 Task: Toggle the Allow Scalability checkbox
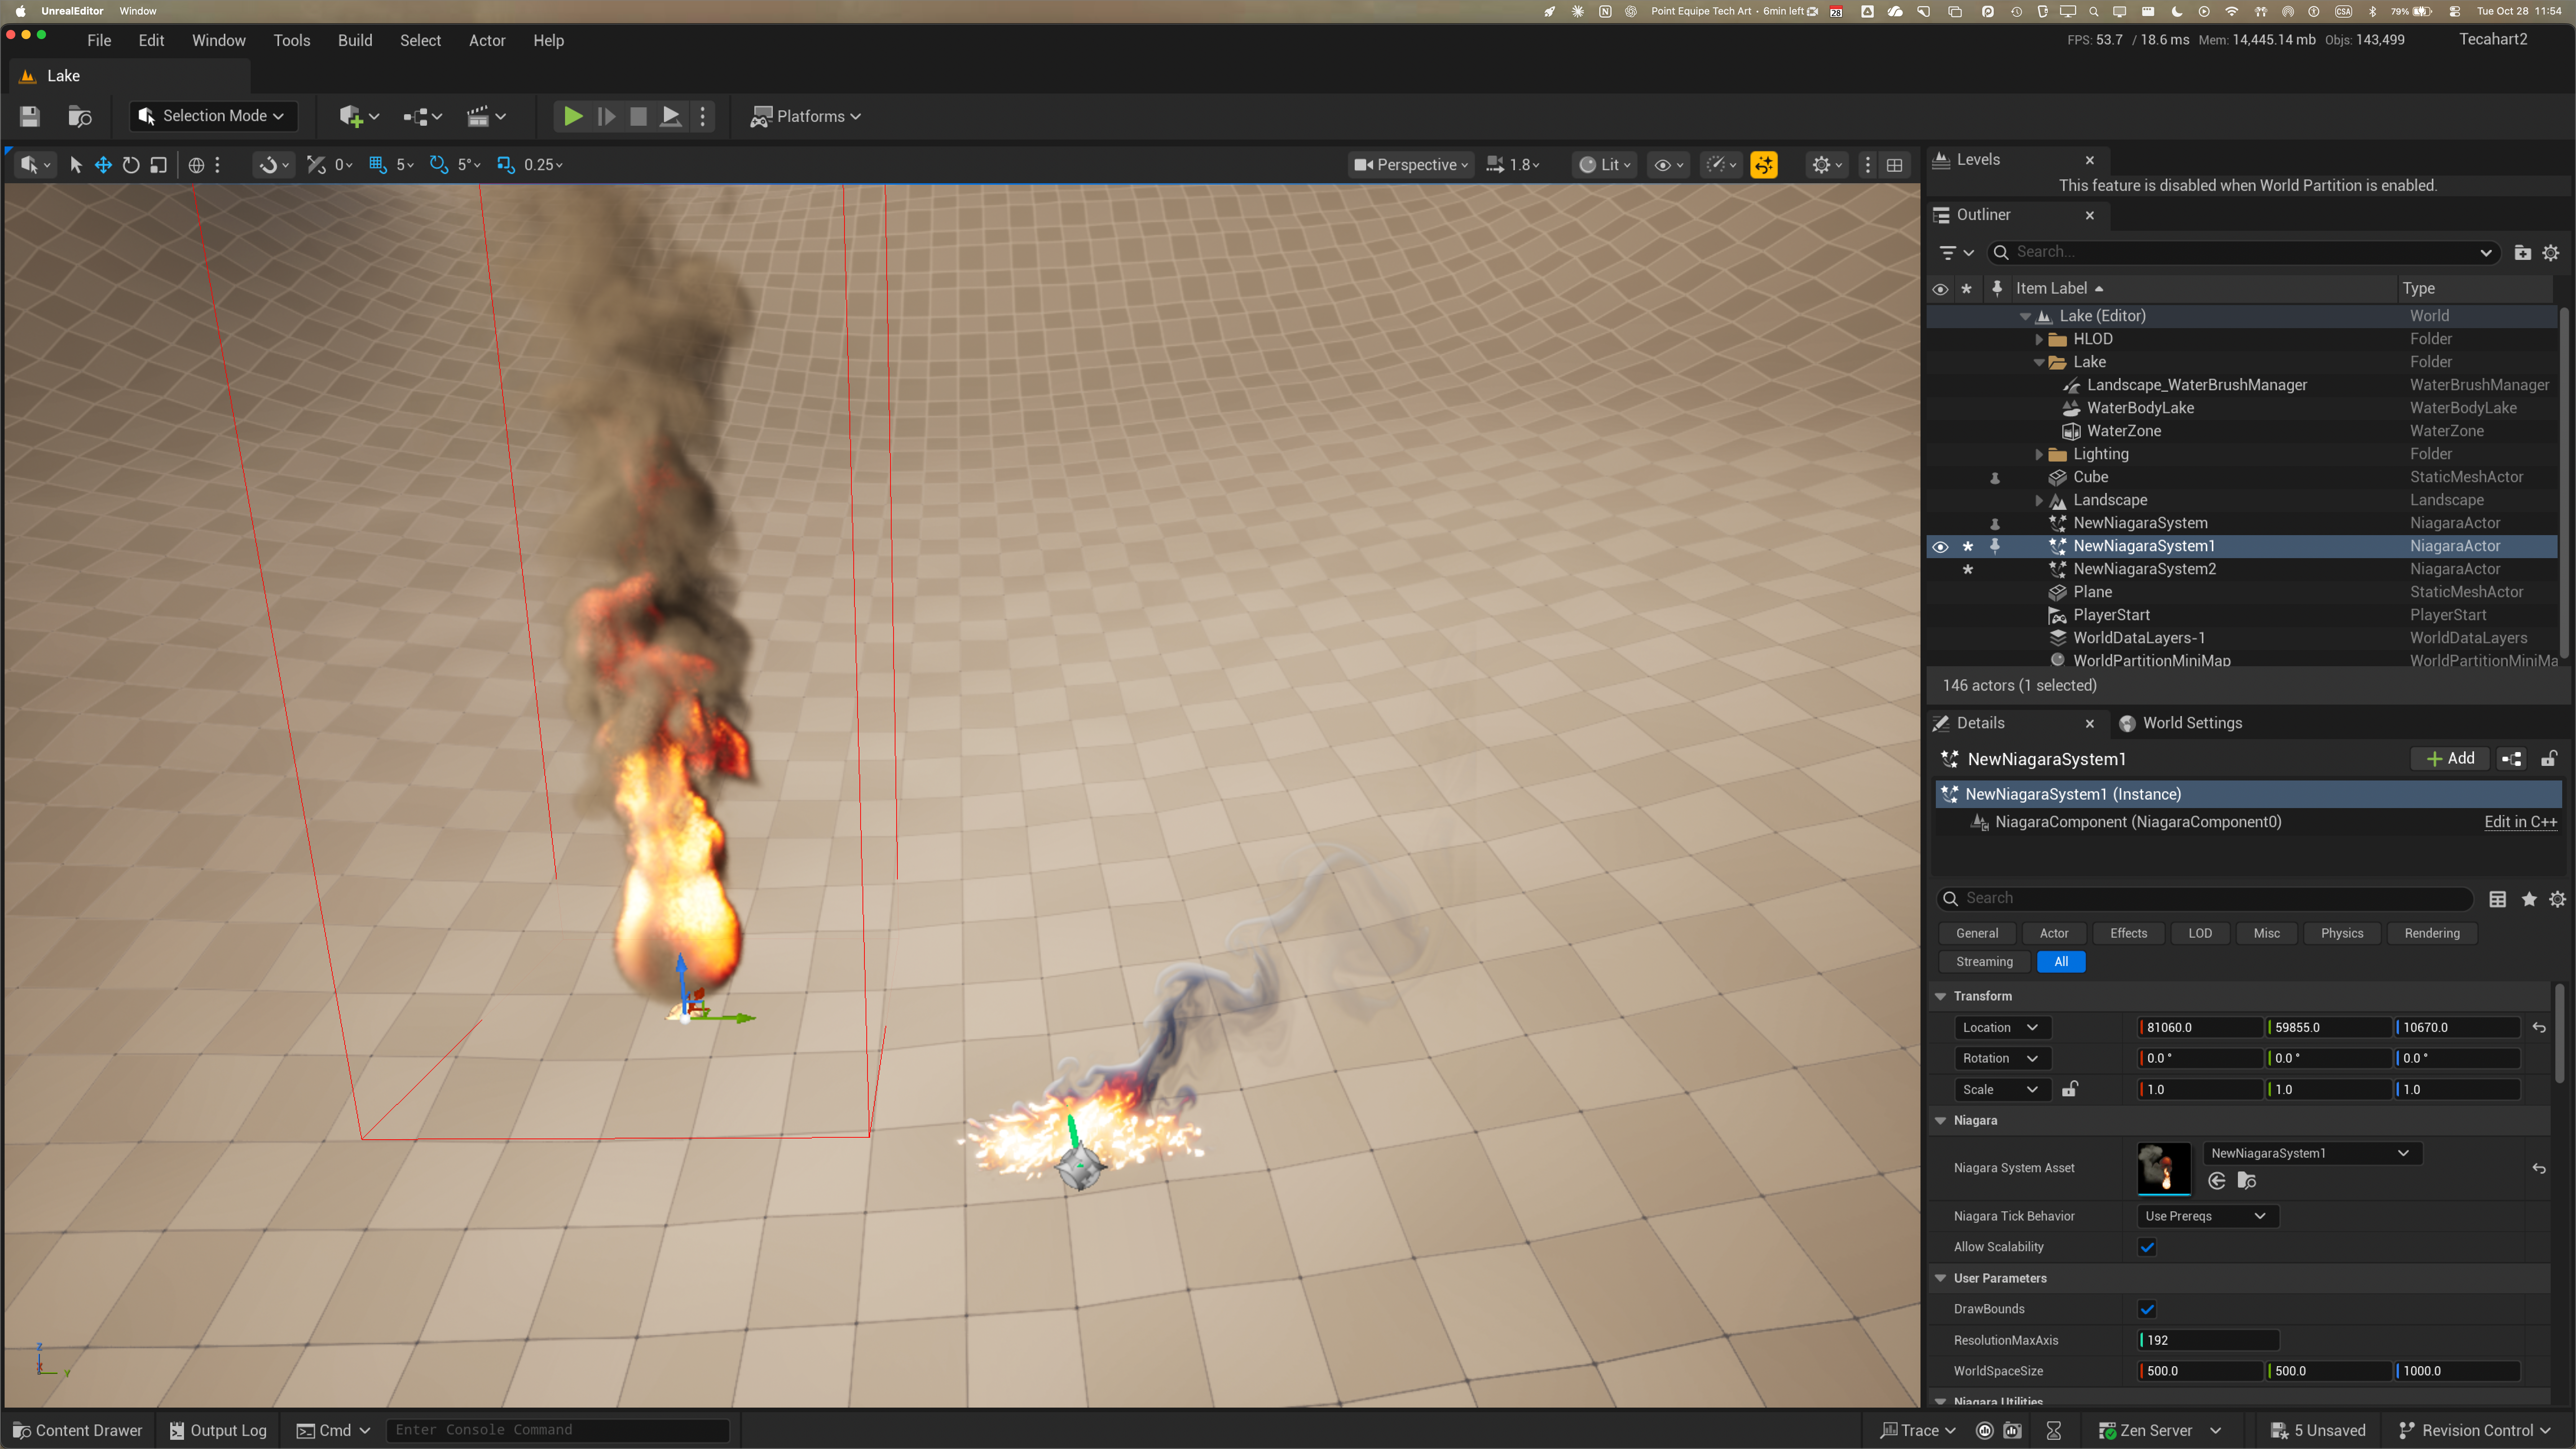[2147, 1247]
